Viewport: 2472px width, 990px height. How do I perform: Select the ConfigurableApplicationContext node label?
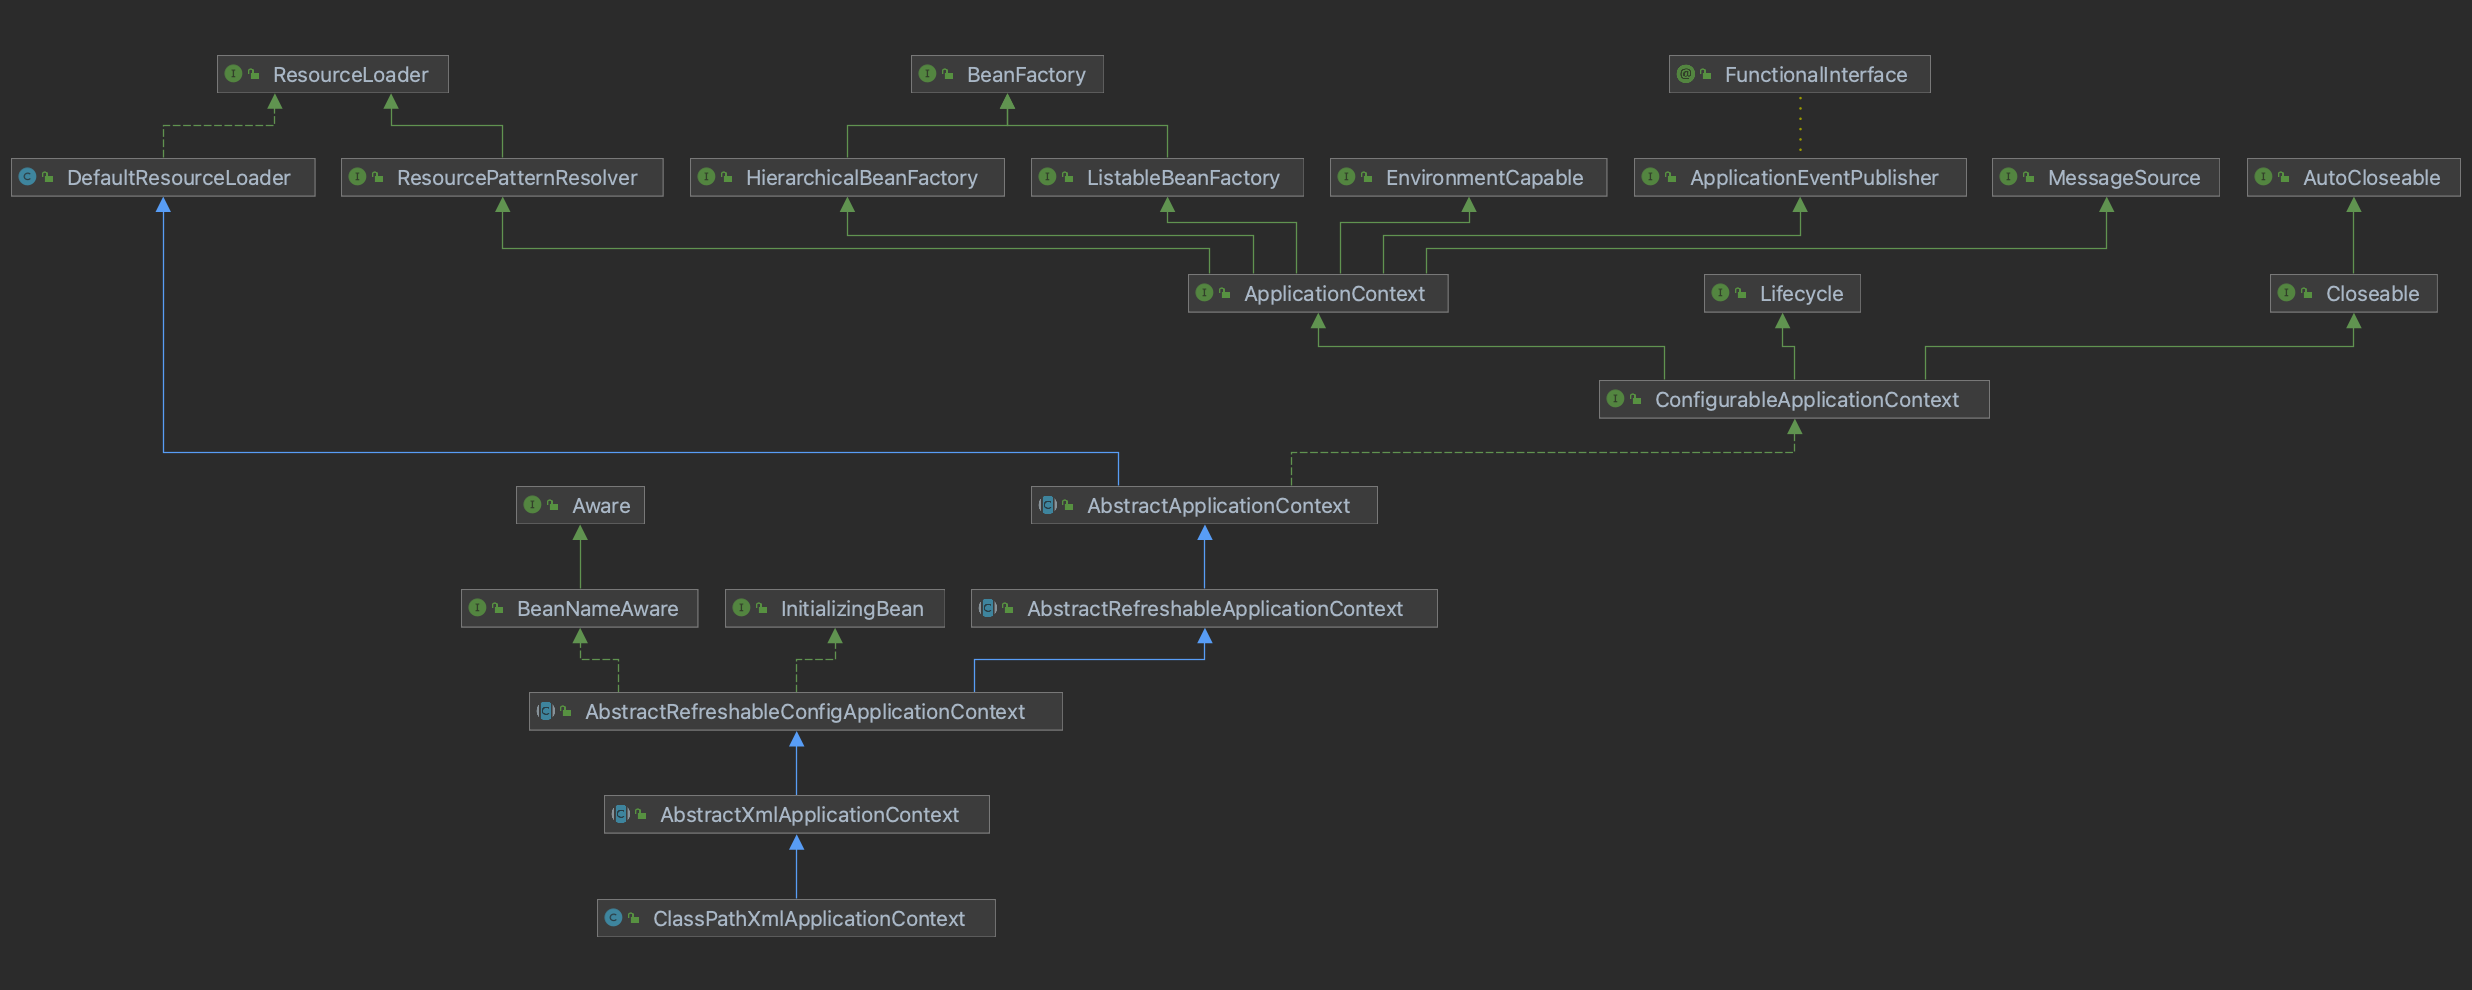(1807, 400)
